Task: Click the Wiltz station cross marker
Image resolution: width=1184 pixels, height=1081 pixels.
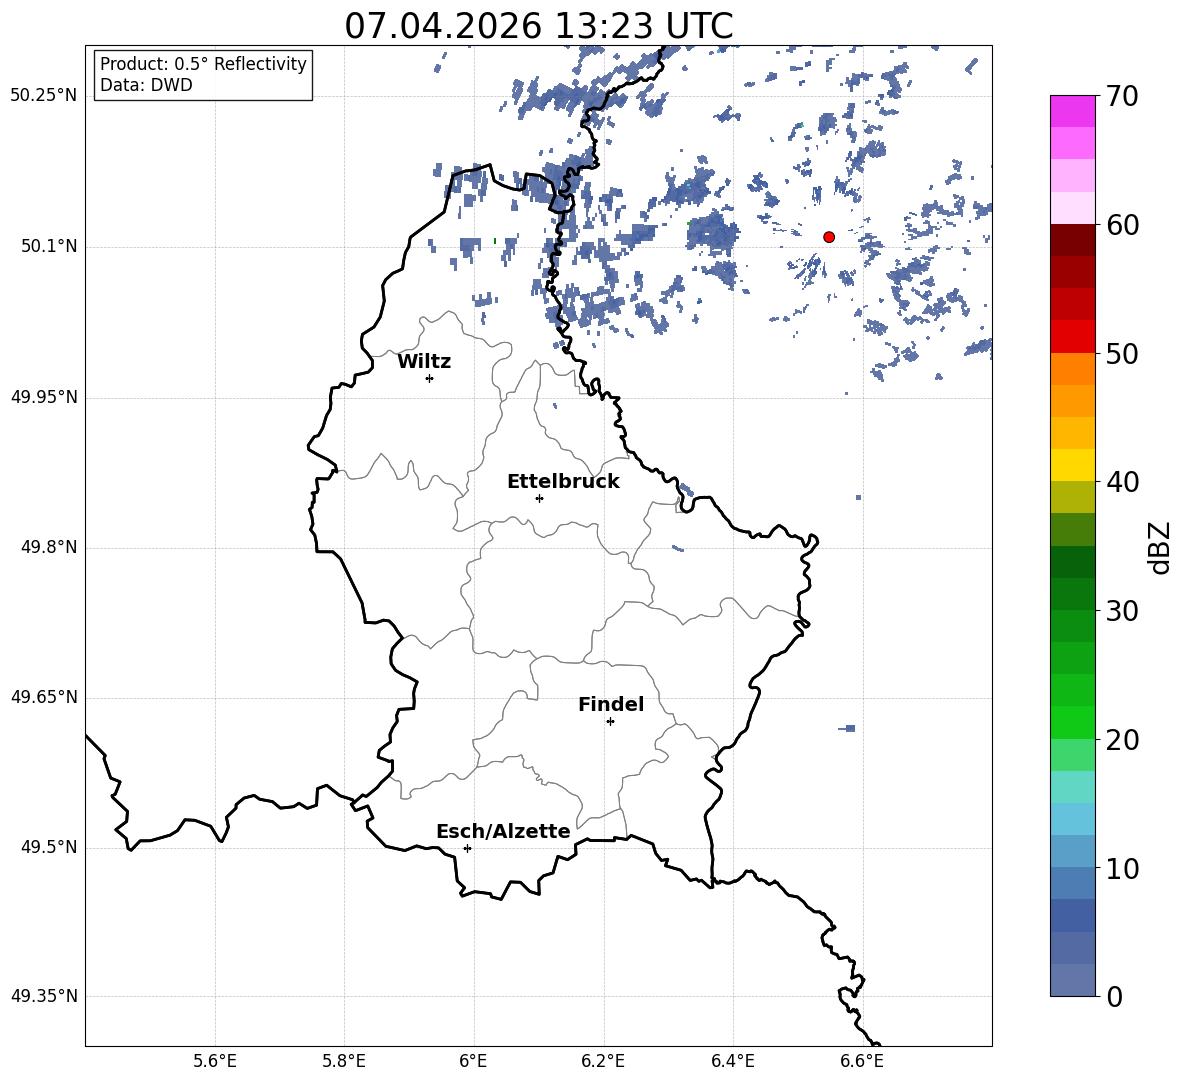Action: click(x=430, y=378)
